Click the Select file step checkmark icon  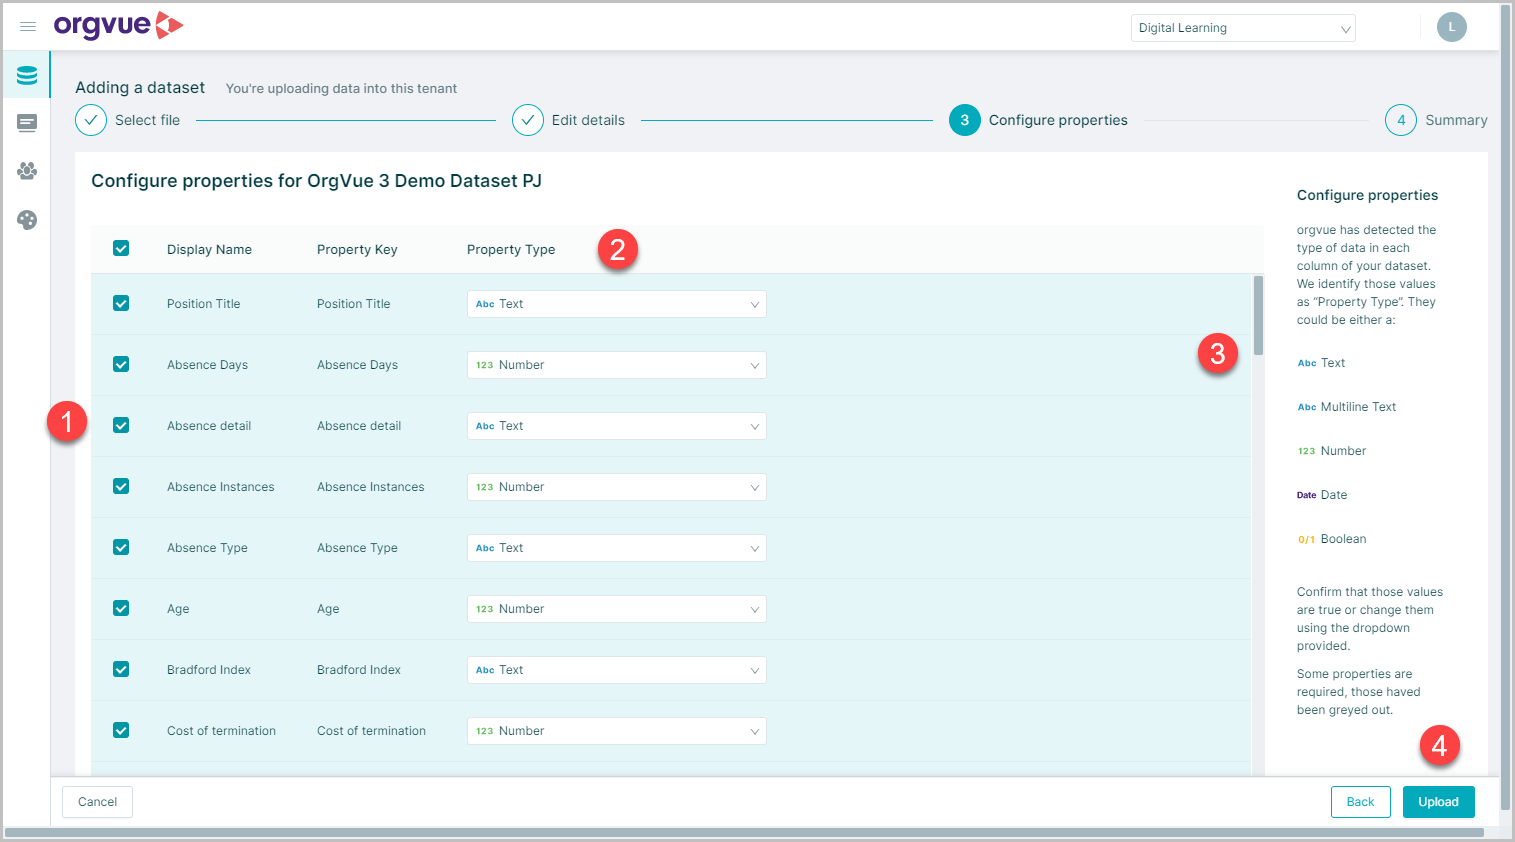pyautogui.click(x=91, y=120)
